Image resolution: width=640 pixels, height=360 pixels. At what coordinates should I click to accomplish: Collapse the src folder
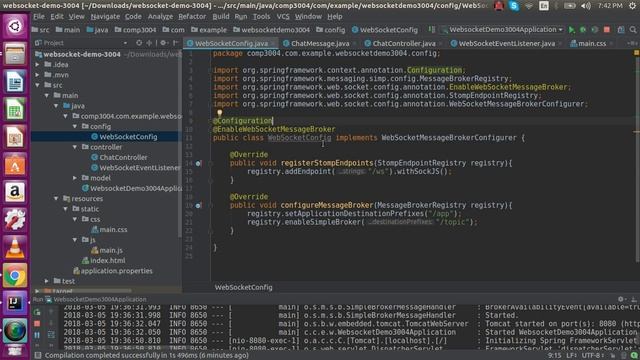pos(38,85)
